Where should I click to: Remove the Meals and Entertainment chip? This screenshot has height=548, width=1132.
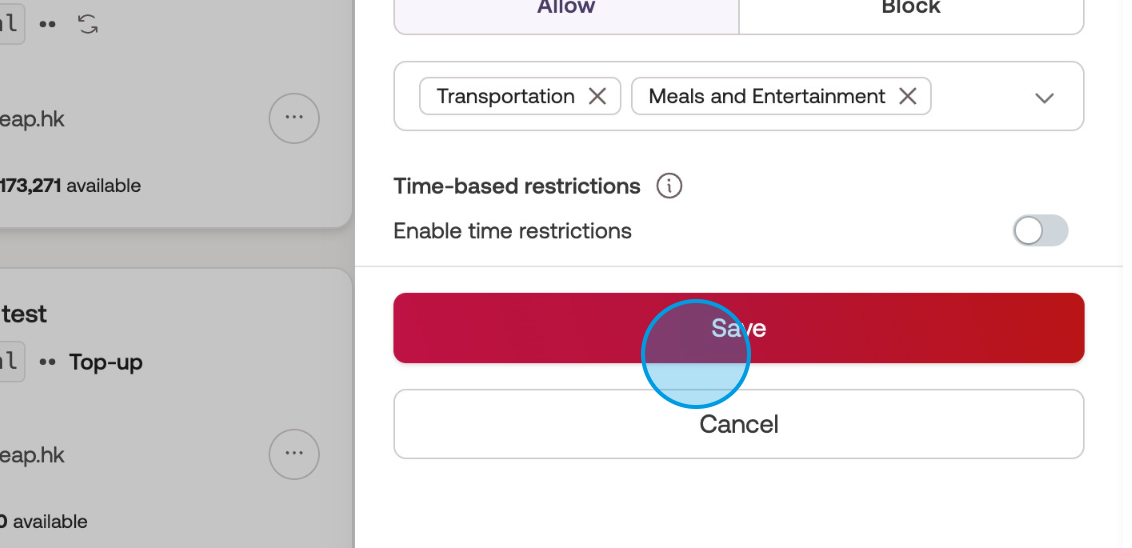(908, 96)
